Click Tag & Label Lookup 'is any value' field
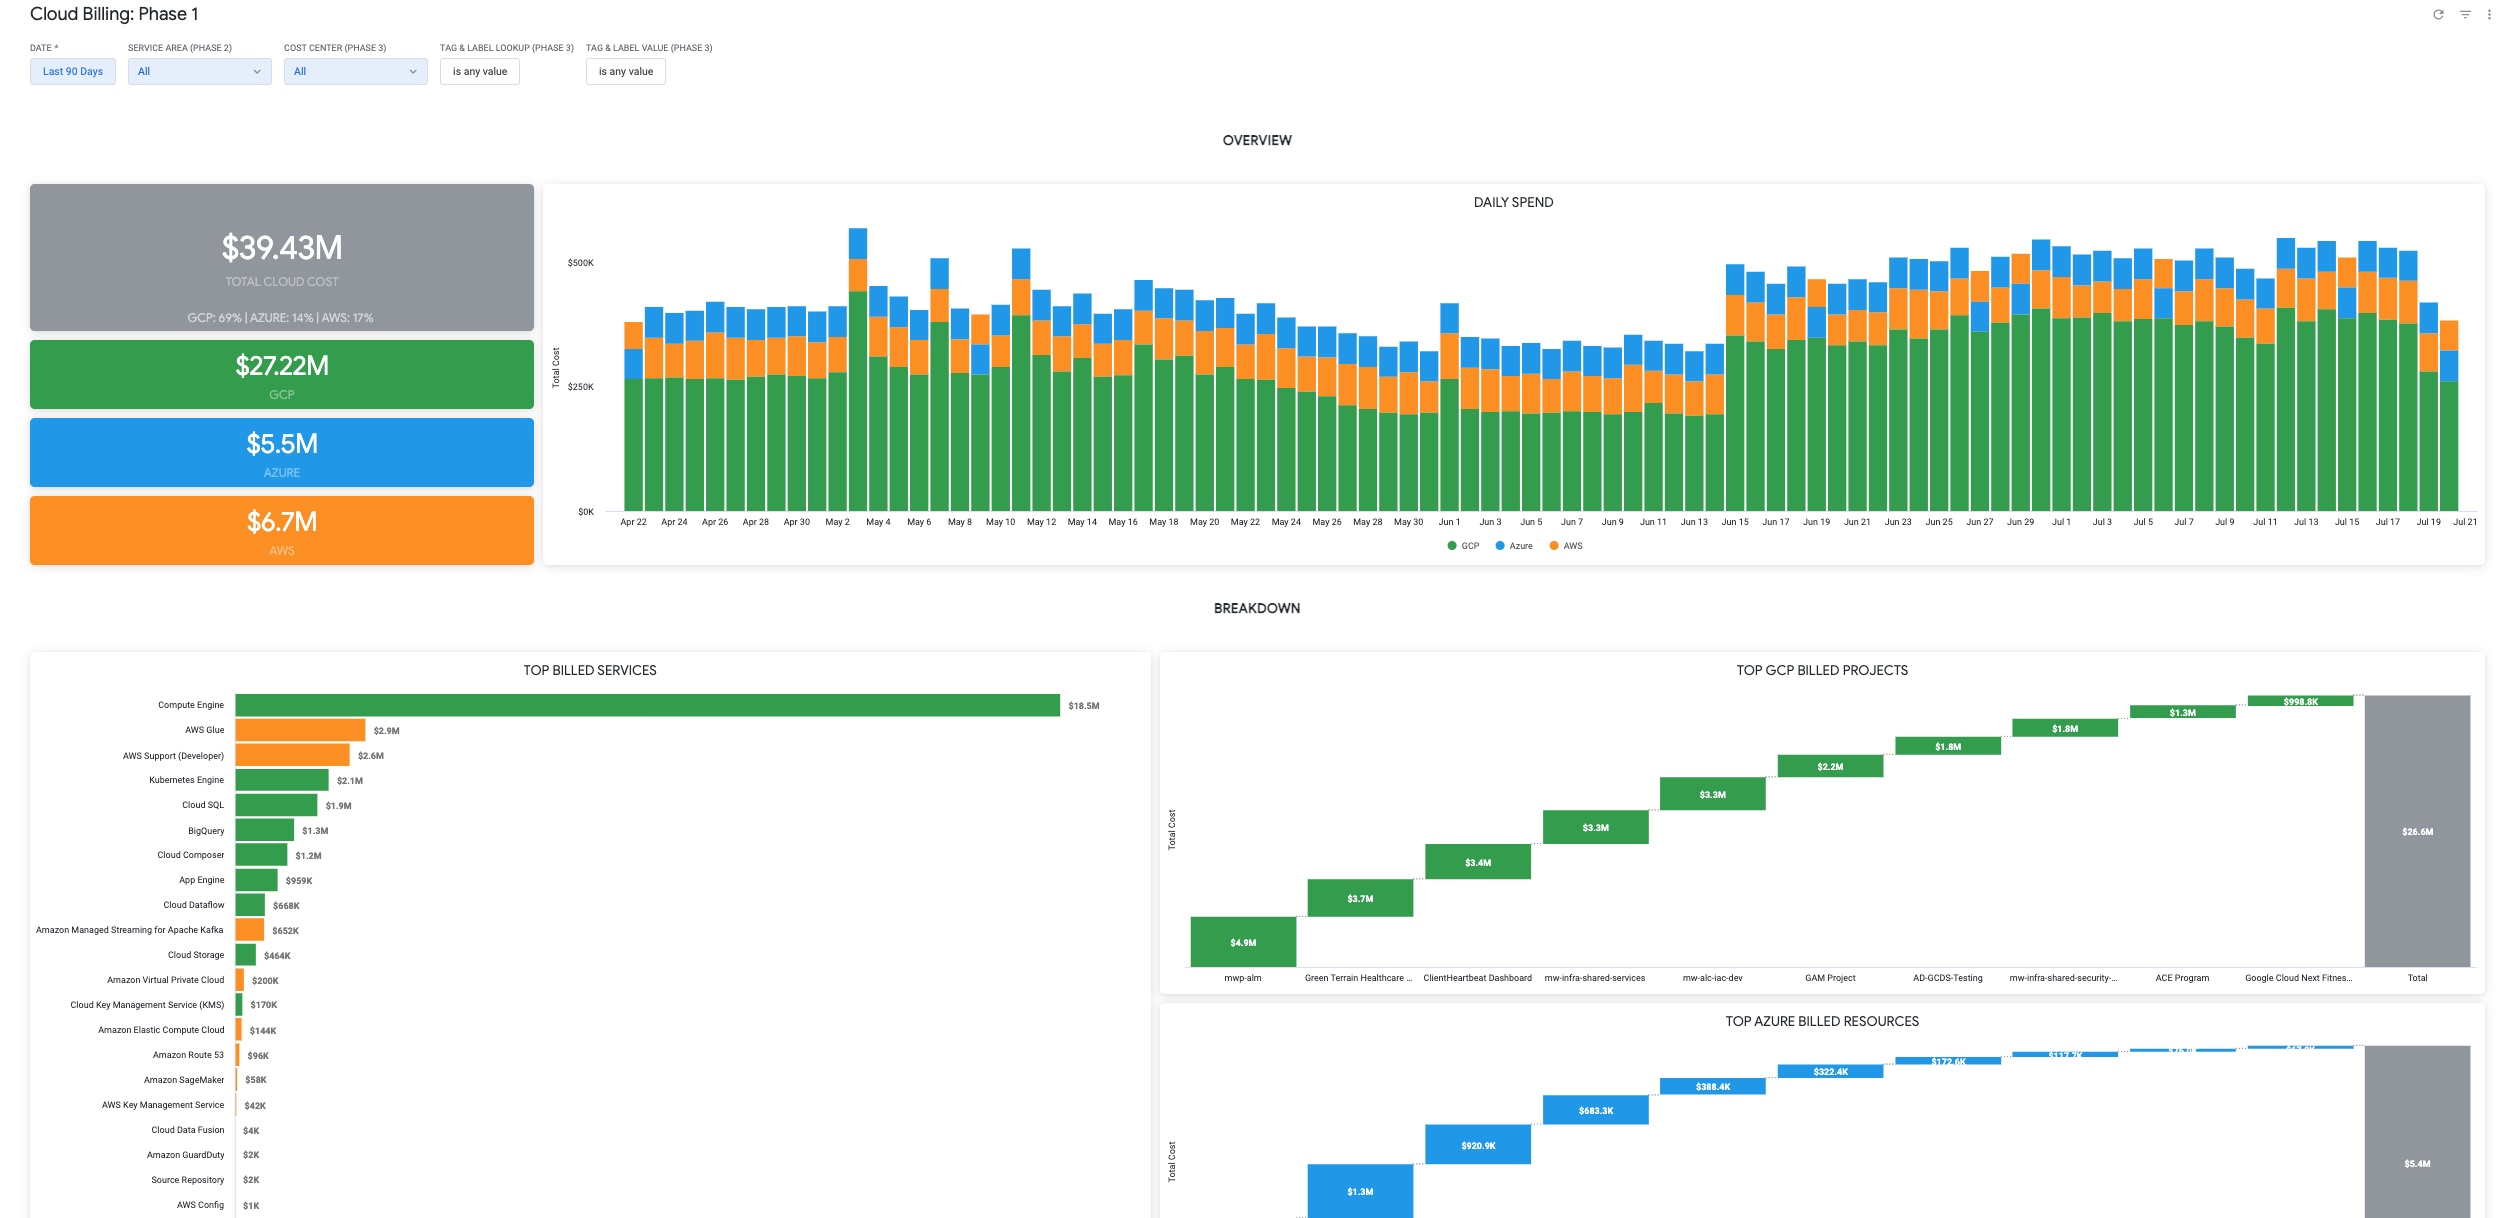Viewport: 2502px width, 1218px height. click(480, 71)
